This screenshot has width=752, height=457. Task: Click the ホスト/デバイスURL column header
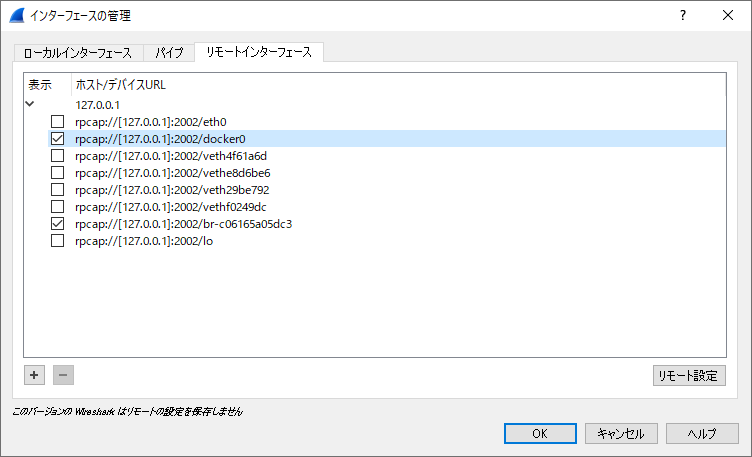coord(398,85)
